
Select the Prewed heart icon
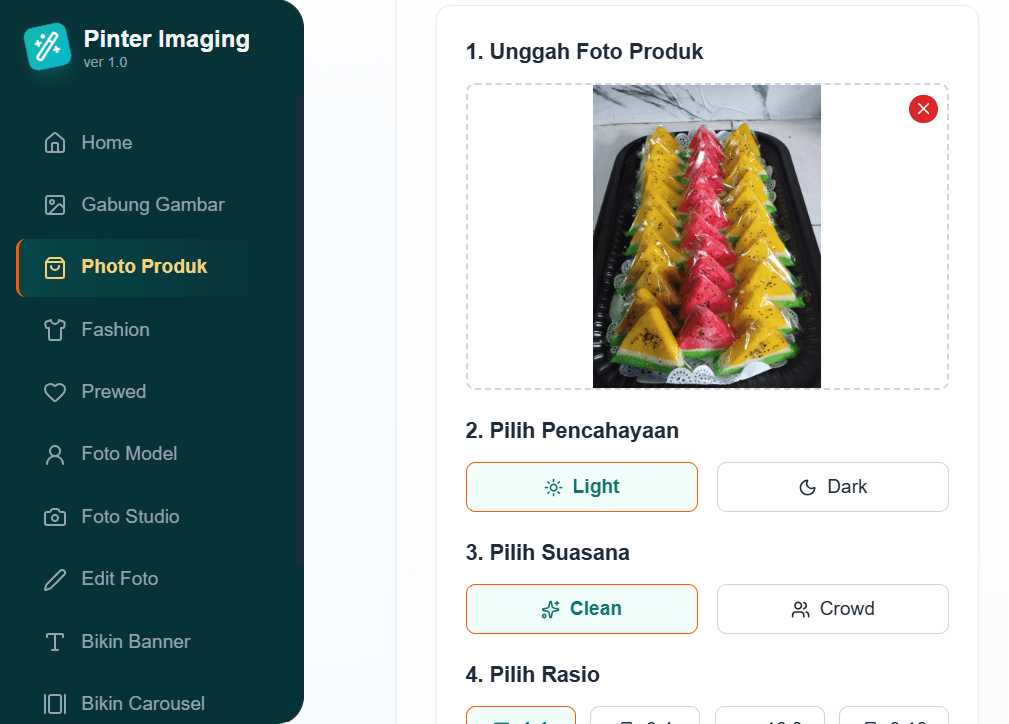coord(55,392)
